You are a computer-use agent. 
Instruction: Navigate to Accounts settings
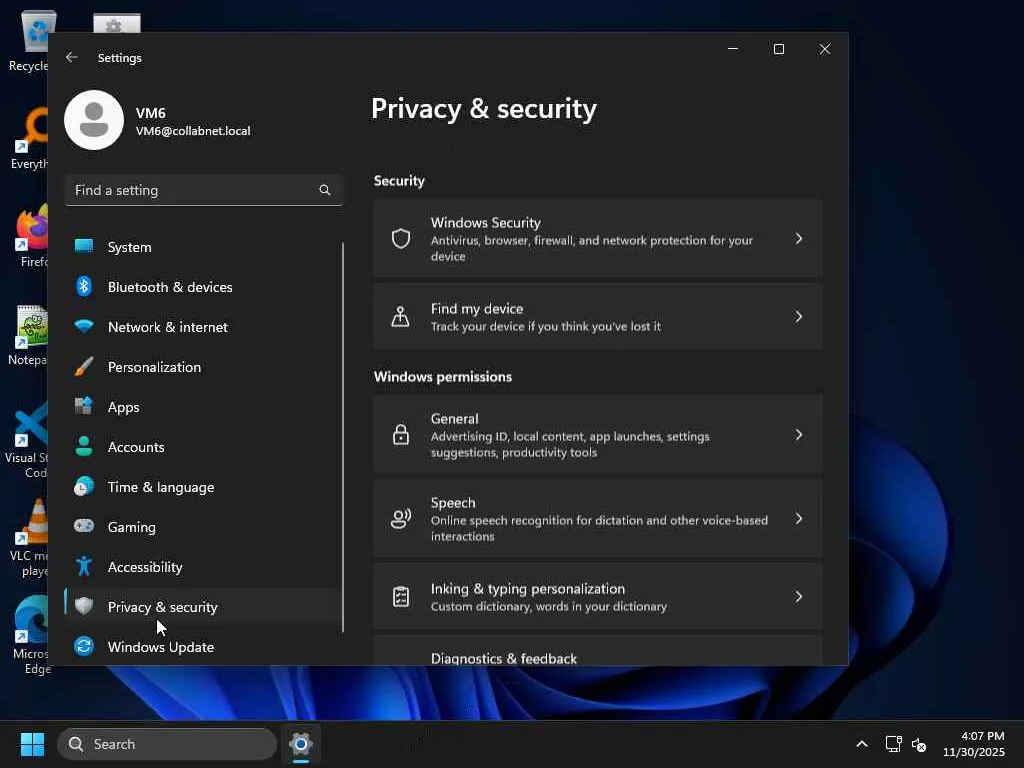202,447
